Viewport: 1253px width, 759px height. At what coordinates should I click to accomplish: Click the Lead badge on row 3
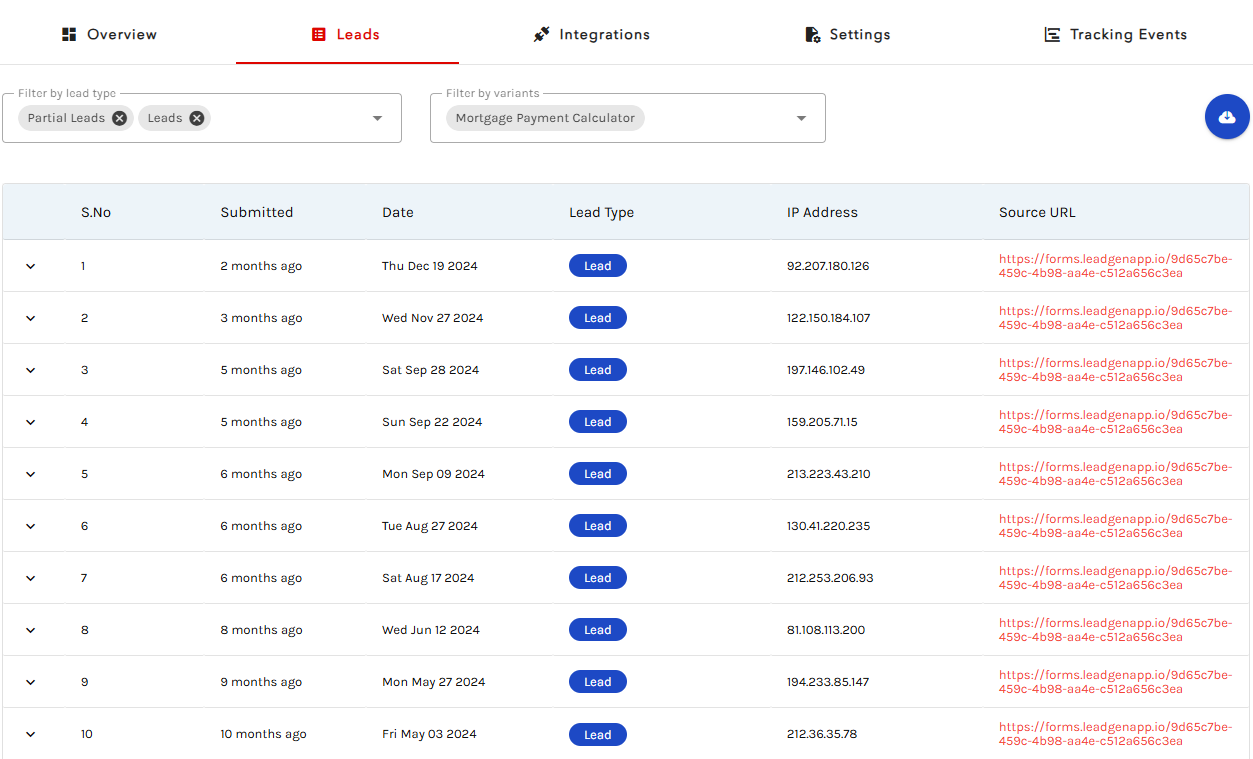597,369
